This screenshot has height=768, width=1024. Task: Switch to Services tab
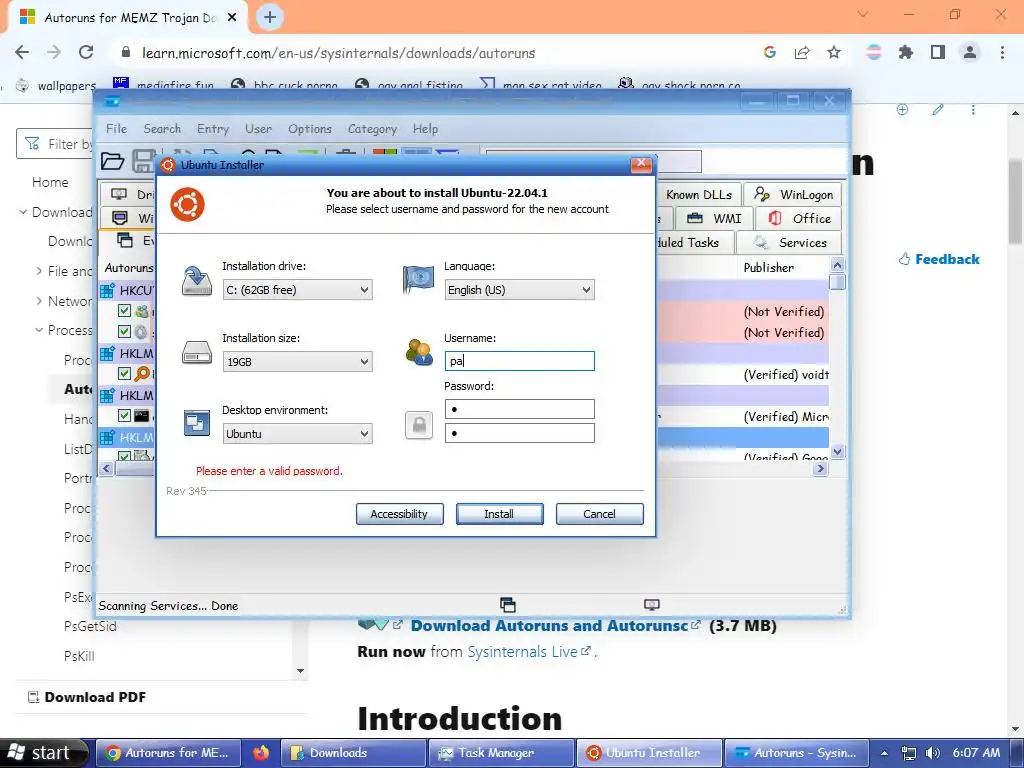point(789,242)
